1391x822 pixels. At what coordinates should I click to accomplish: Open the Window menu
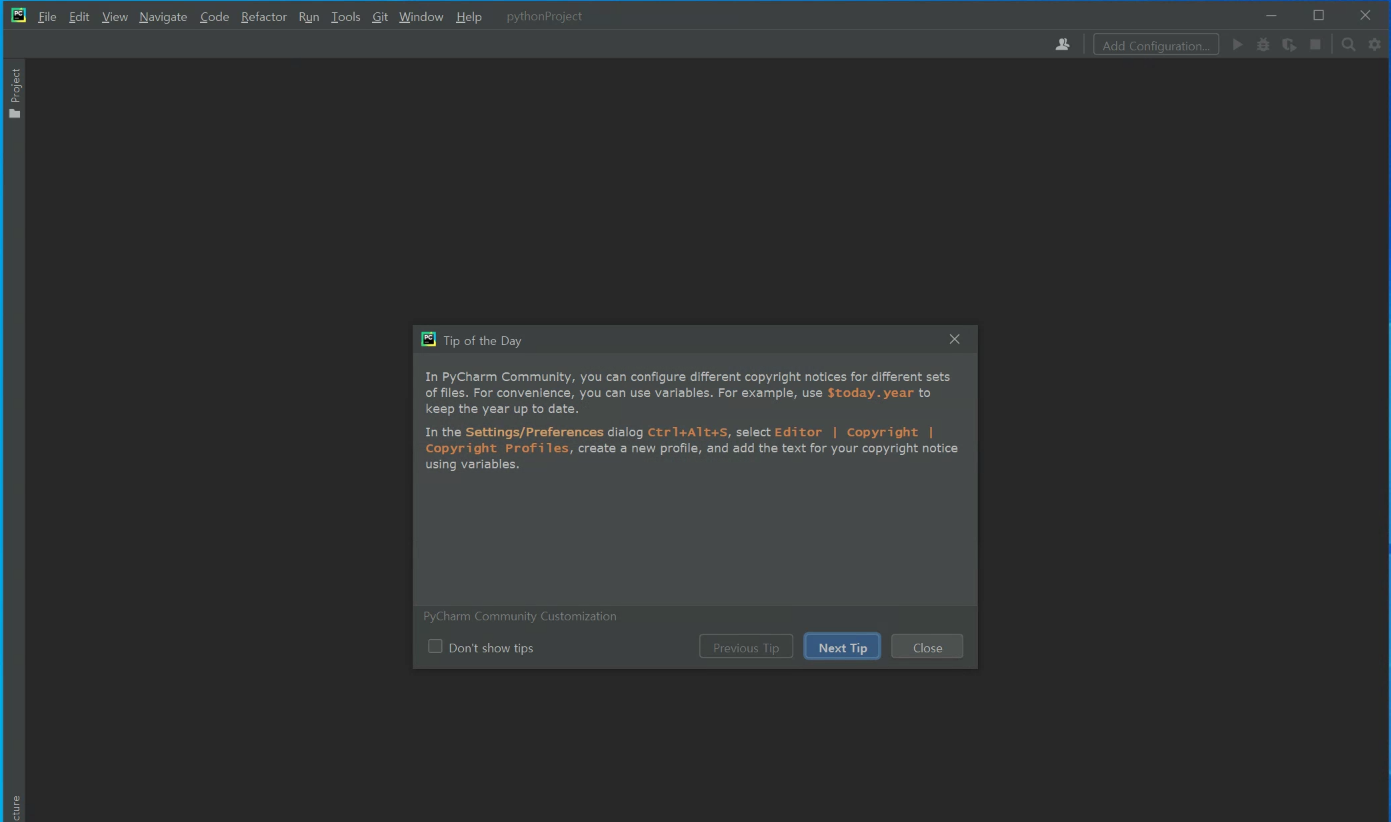pos(421,16)
